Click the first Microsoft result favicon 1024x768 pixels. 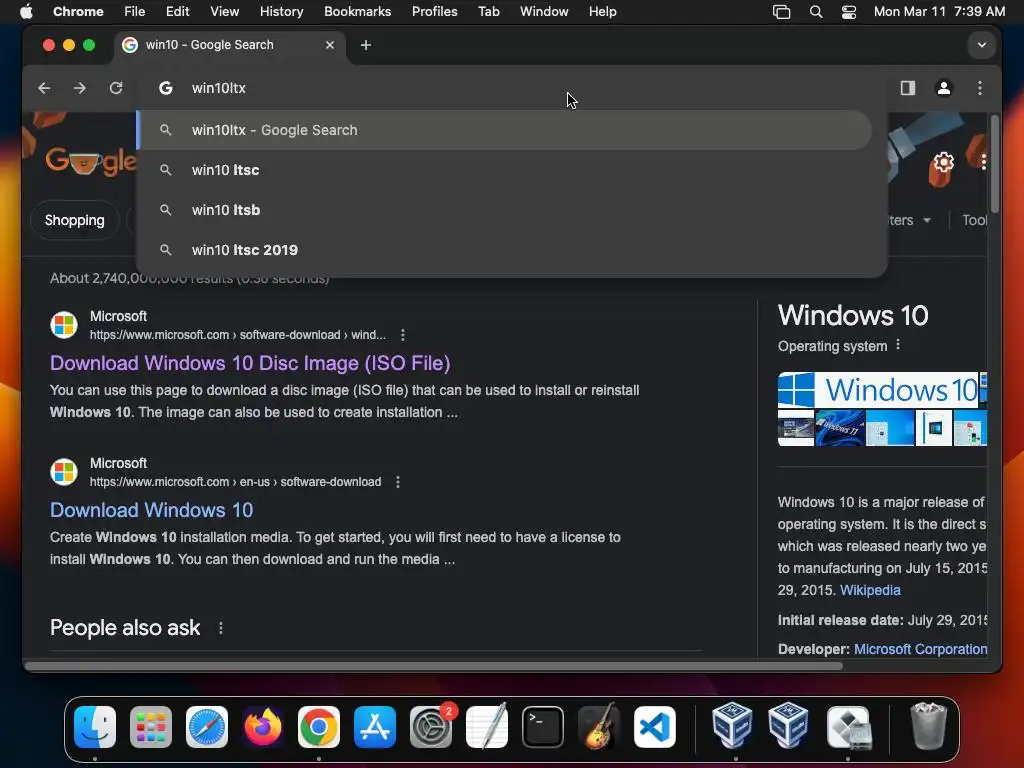(x=64, y=325)
